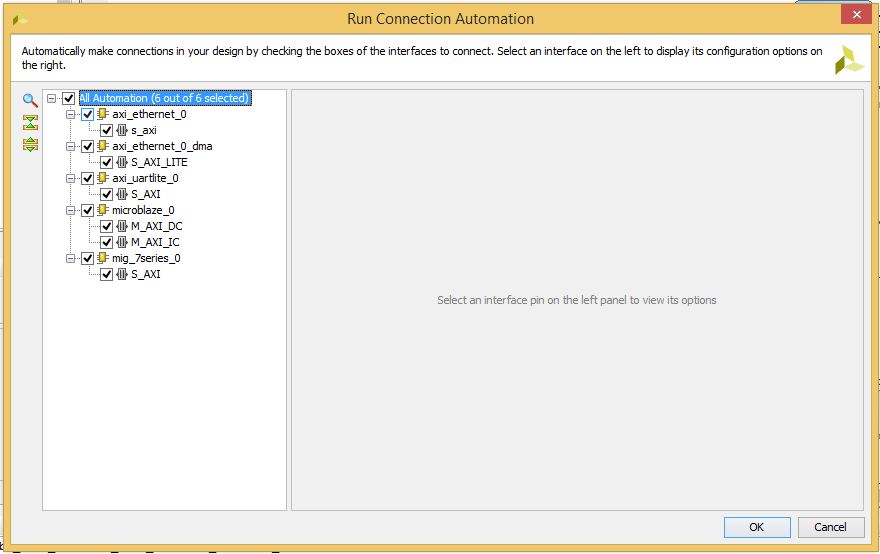Click the Collapse All tree icon
Viewport: 880px width, 554px height.
(x=30, y=122)
